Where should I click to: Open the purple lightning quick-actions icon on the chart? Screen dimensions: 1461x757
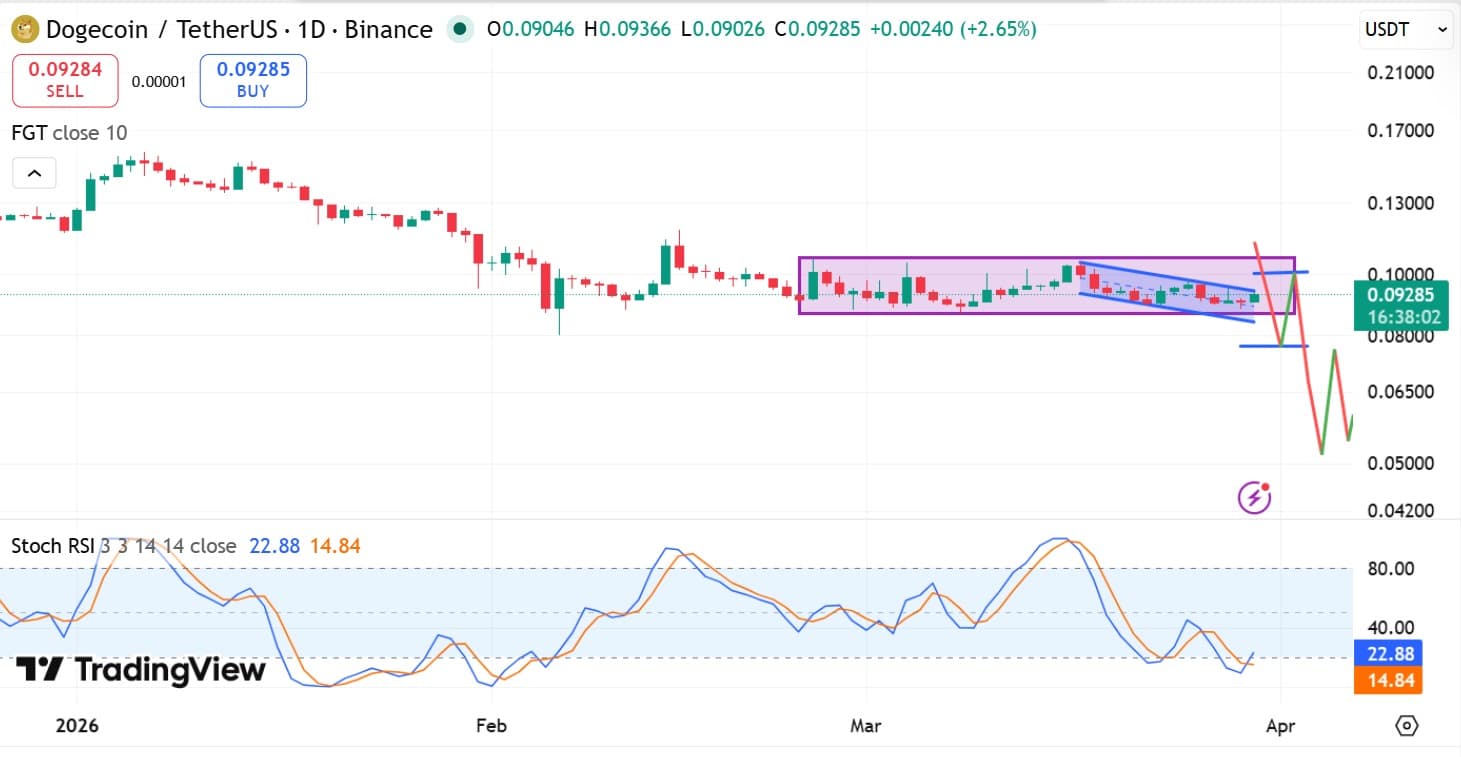tap(1253, 496)
